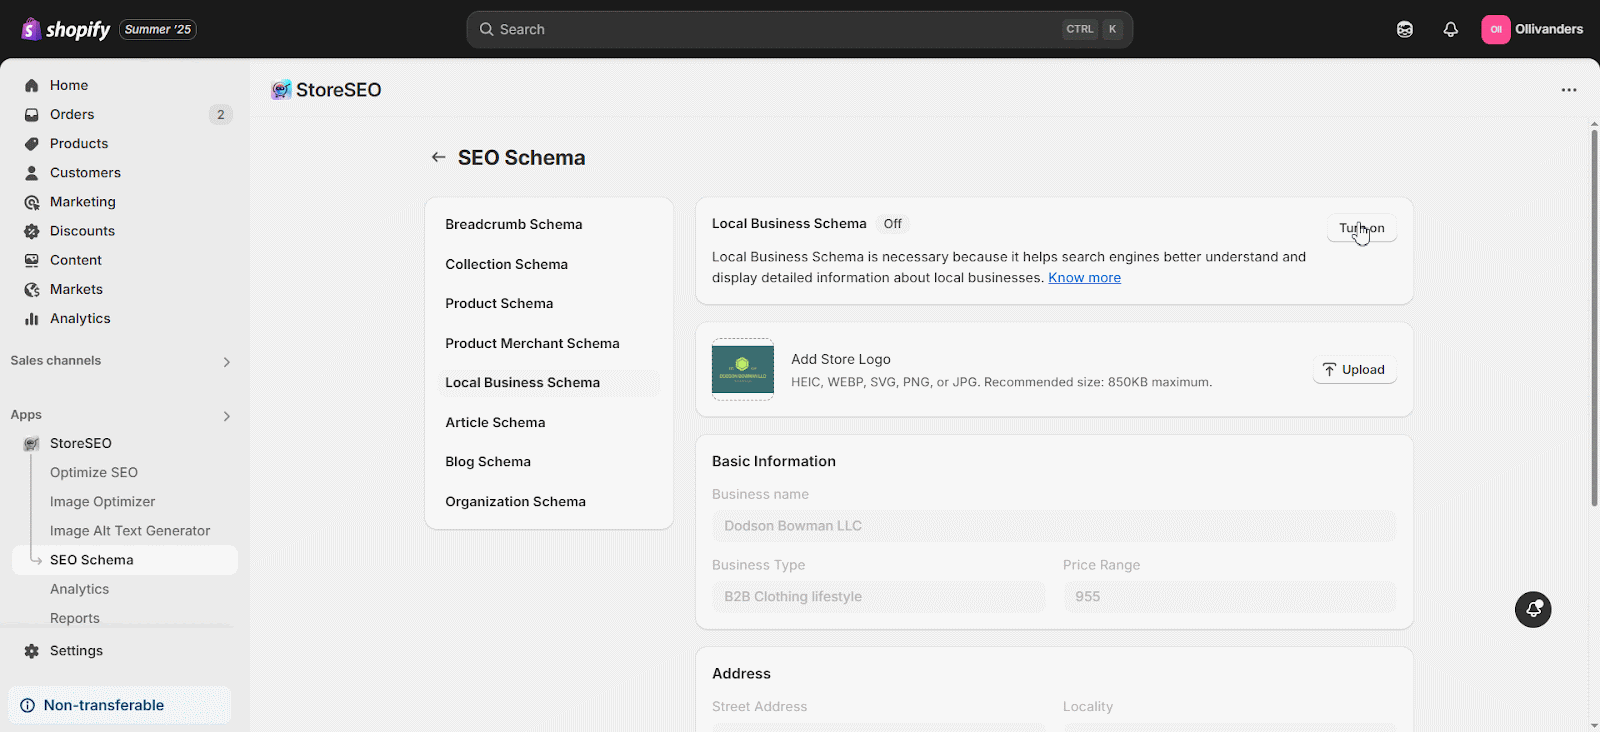Click the Marketing target icon
Image resolution: width=1600 pixels, height=732 pixels.
tap(32, 202)
